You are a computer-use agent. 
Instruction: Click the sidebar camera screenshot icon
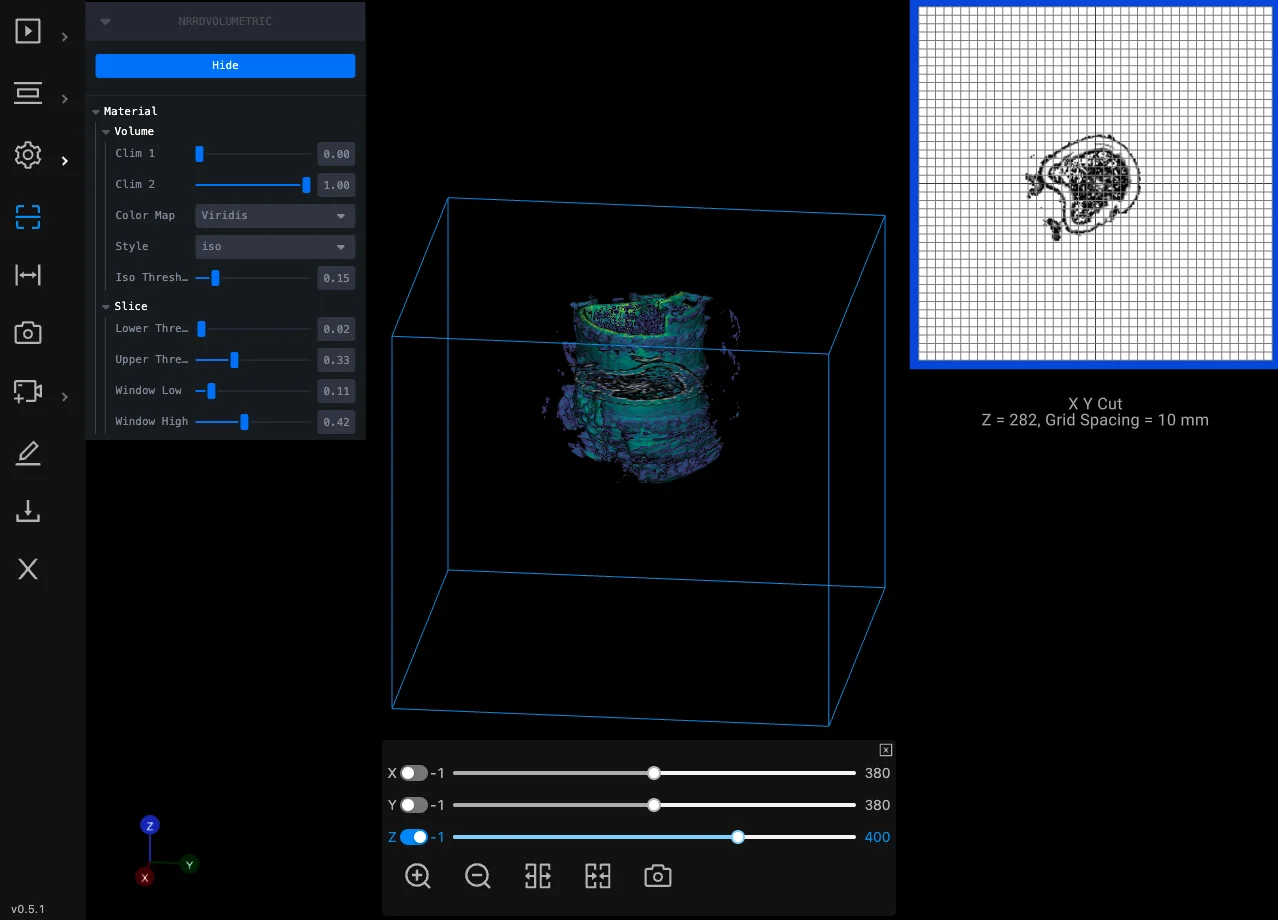[x=28, y=333]
